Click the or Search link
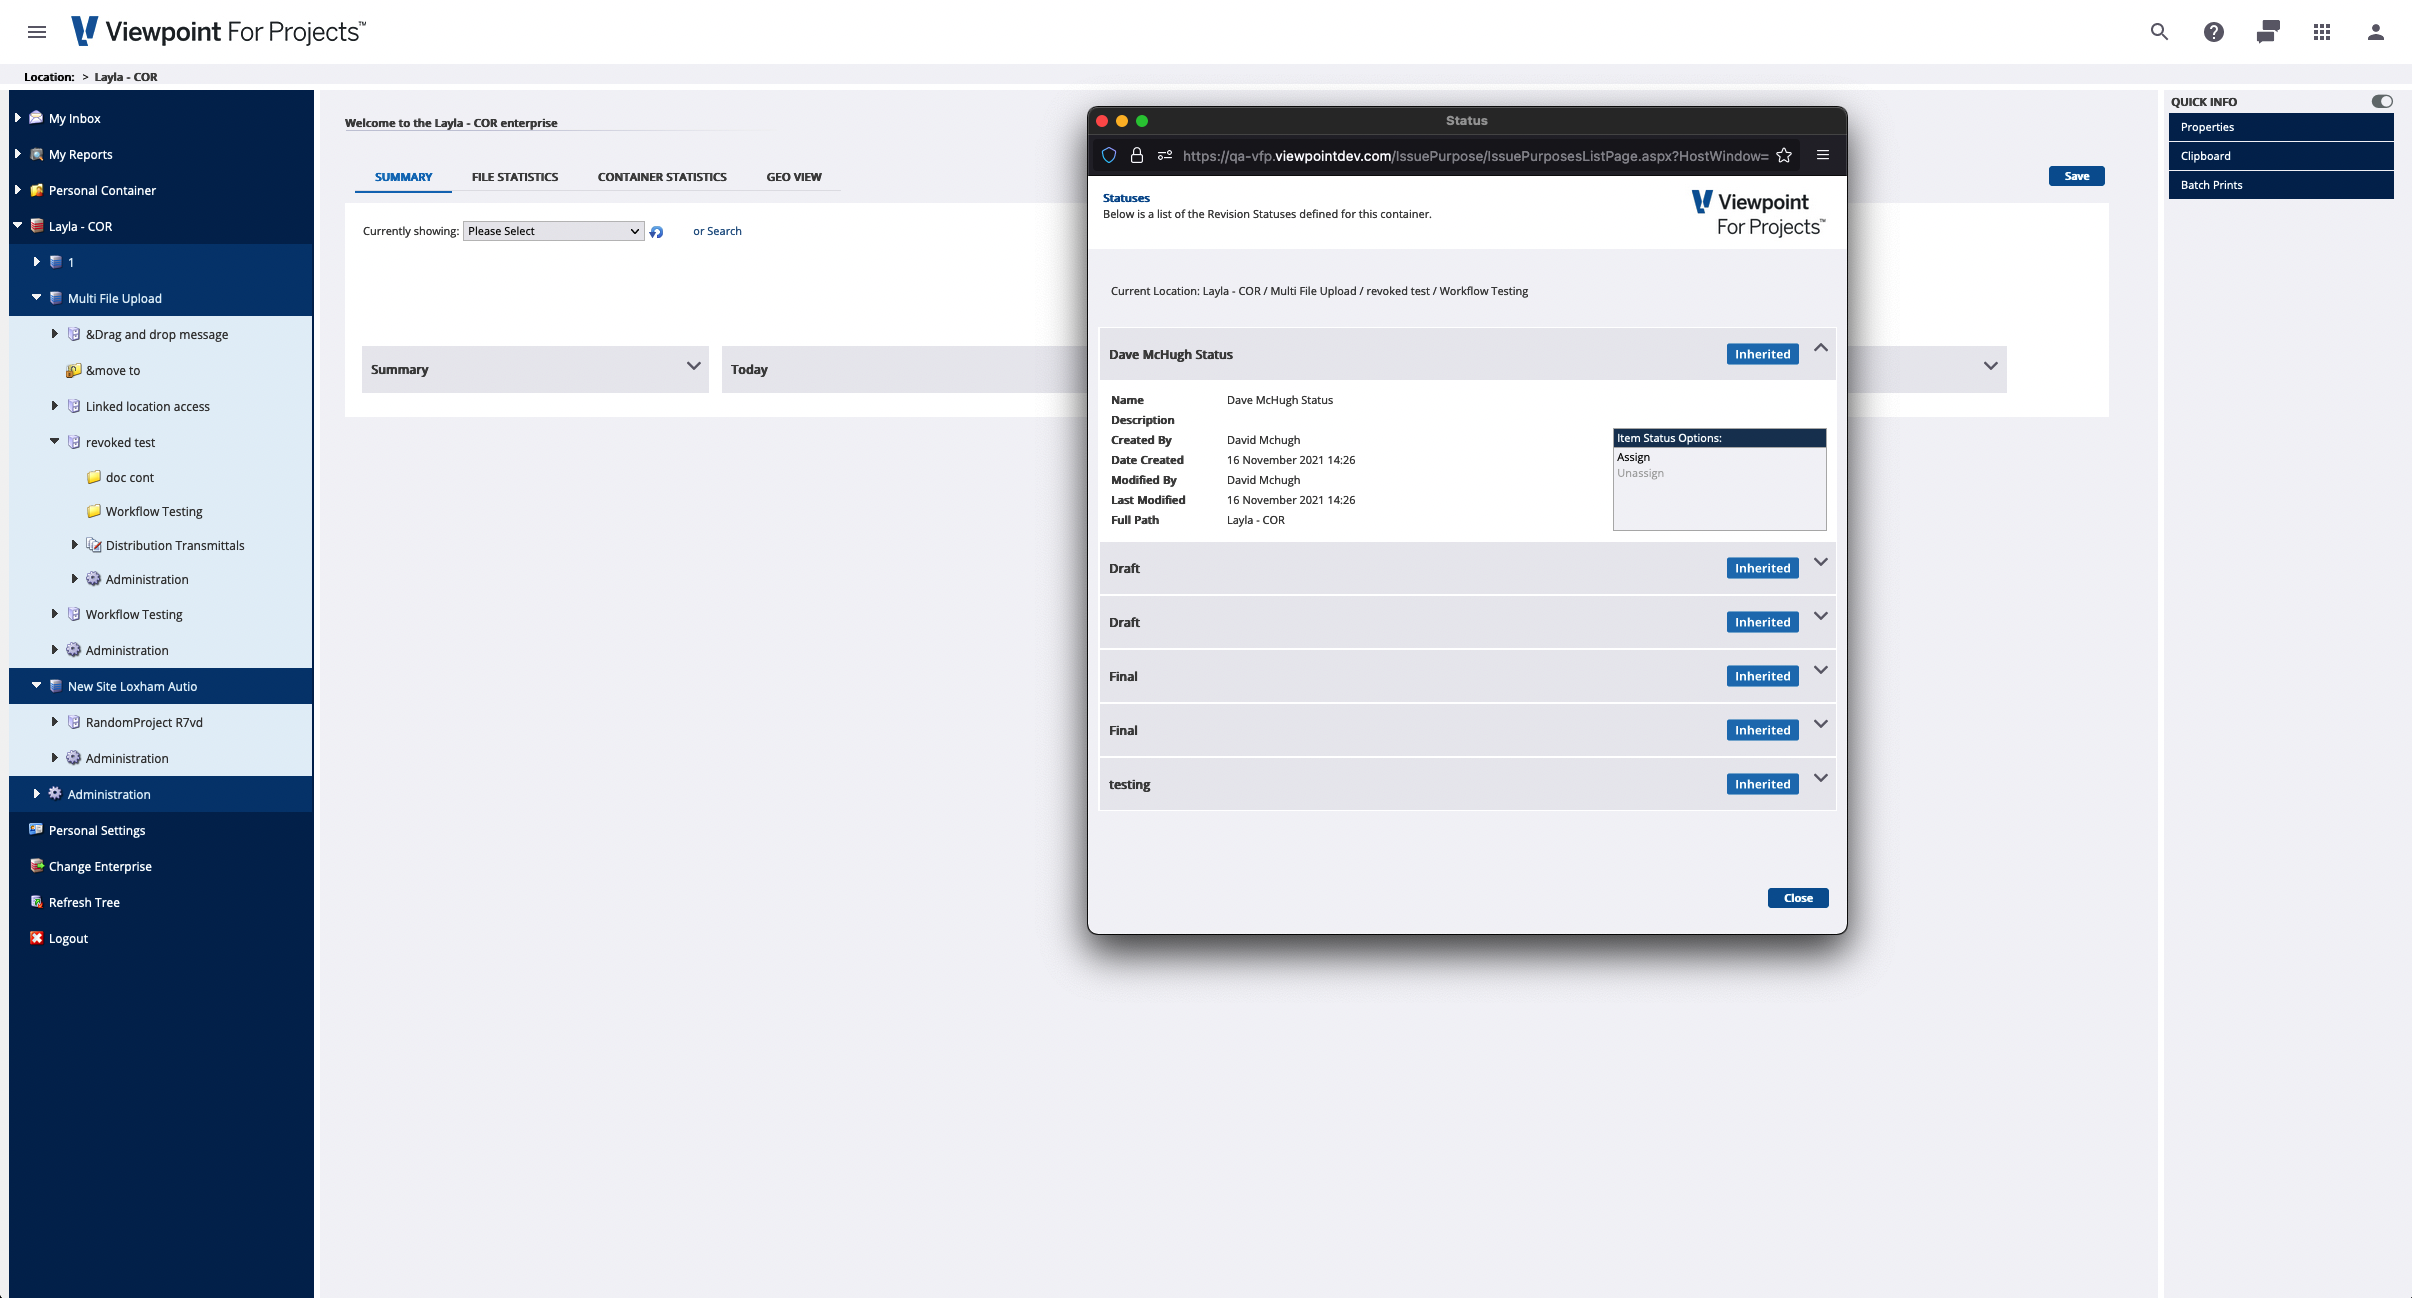Image resolution: width=2412 pixels, height=1298 pixels. pyautogui.click(x=716, y=231)
